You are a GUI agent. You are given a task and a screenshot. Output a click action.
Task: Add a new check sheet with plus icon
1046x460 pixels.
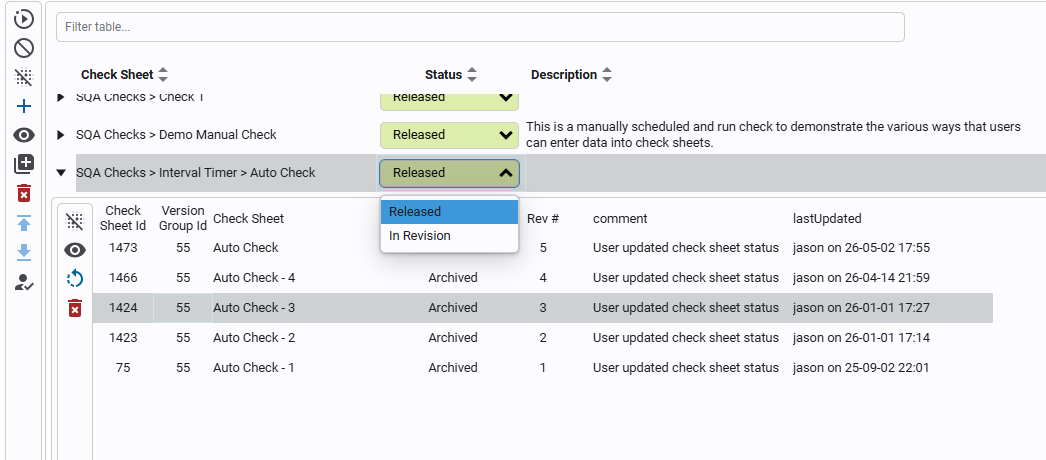[x=23, y=106]
